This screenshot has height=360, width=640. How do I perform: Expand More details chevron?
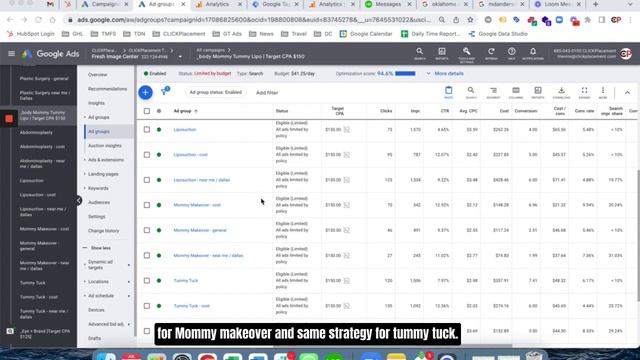point(429,73)
